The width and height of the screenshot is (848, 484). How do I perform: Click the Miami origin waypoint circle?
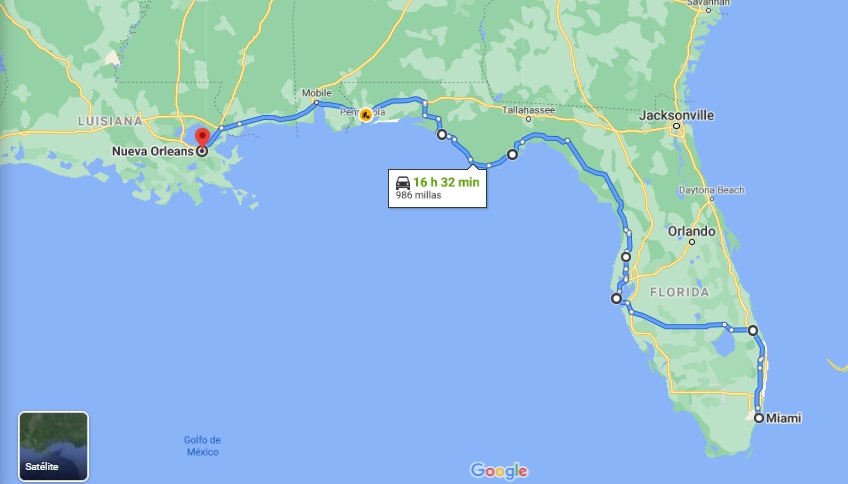[759, 418]
